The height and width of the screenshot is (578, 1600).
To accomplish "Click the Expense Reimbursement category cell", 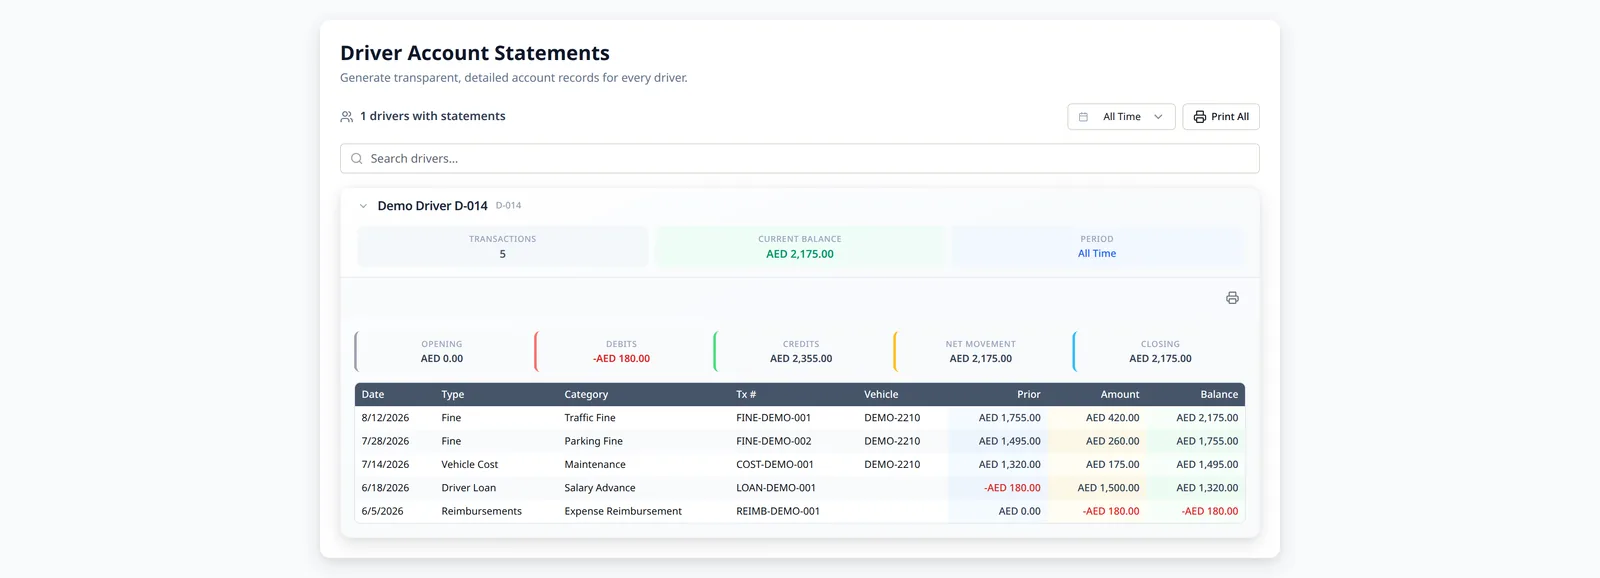I will 623,511.
